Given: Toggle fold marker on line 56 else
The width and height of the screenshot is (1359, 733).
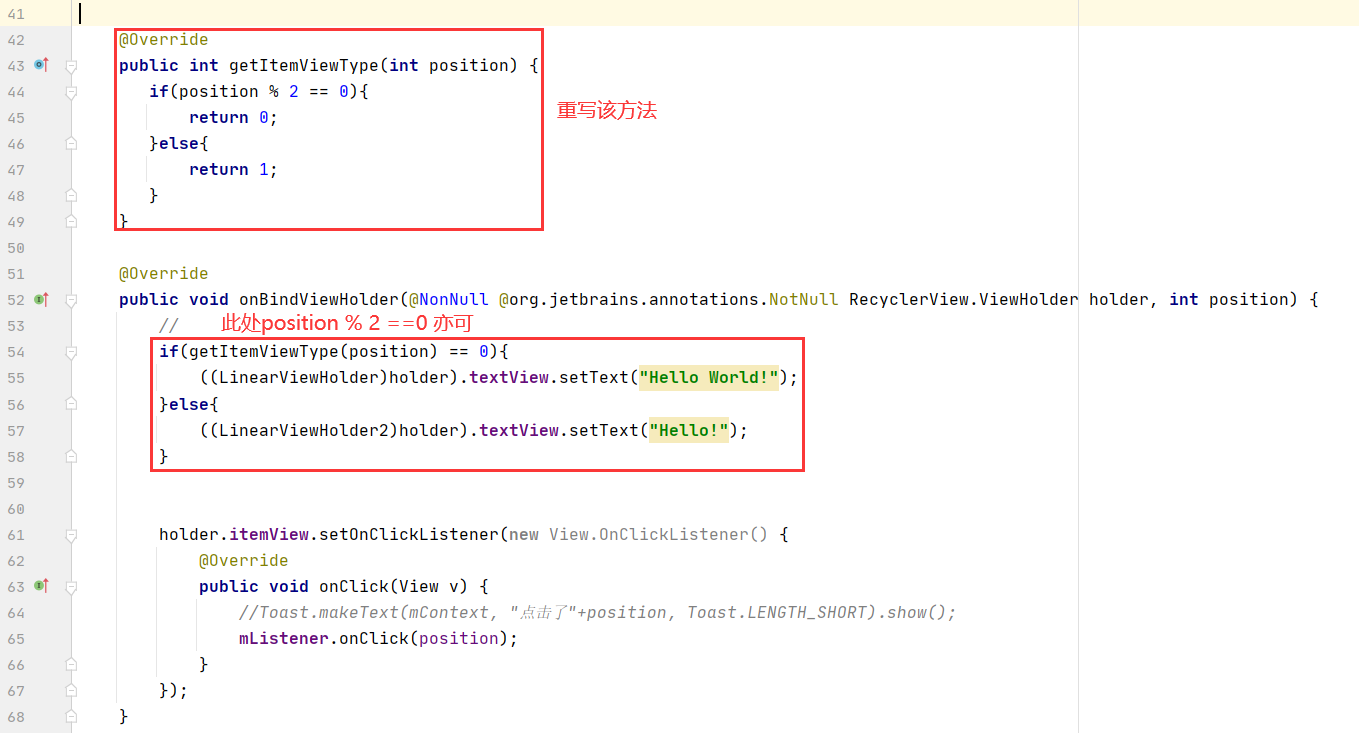Looking at the screenshot, I should 71,404.
